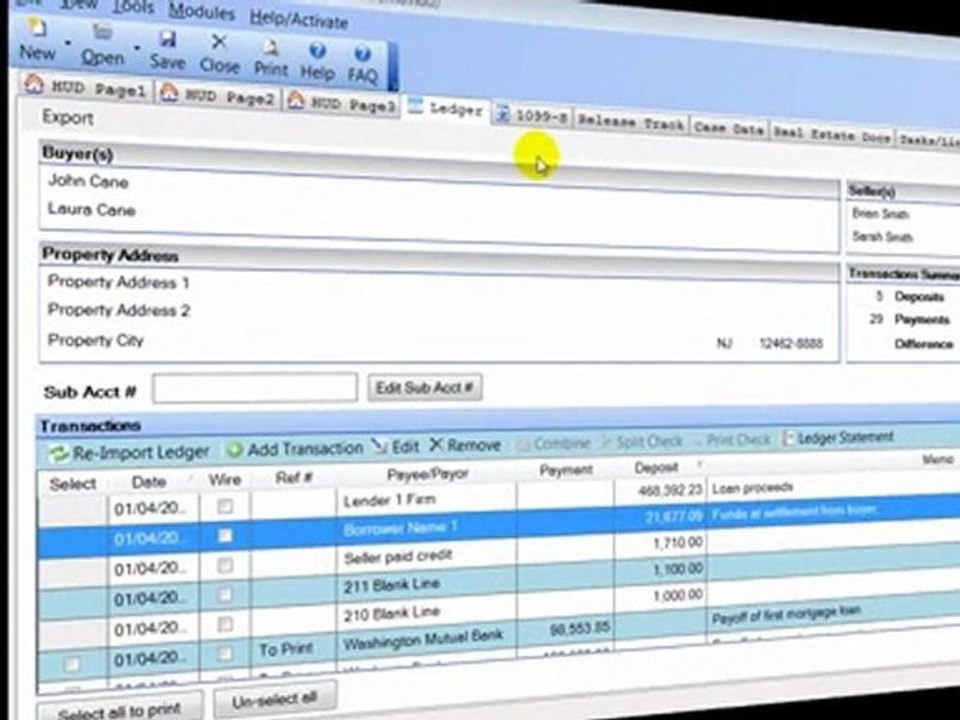
Task: Click the Property City field
Action: [x=96, y=340]
